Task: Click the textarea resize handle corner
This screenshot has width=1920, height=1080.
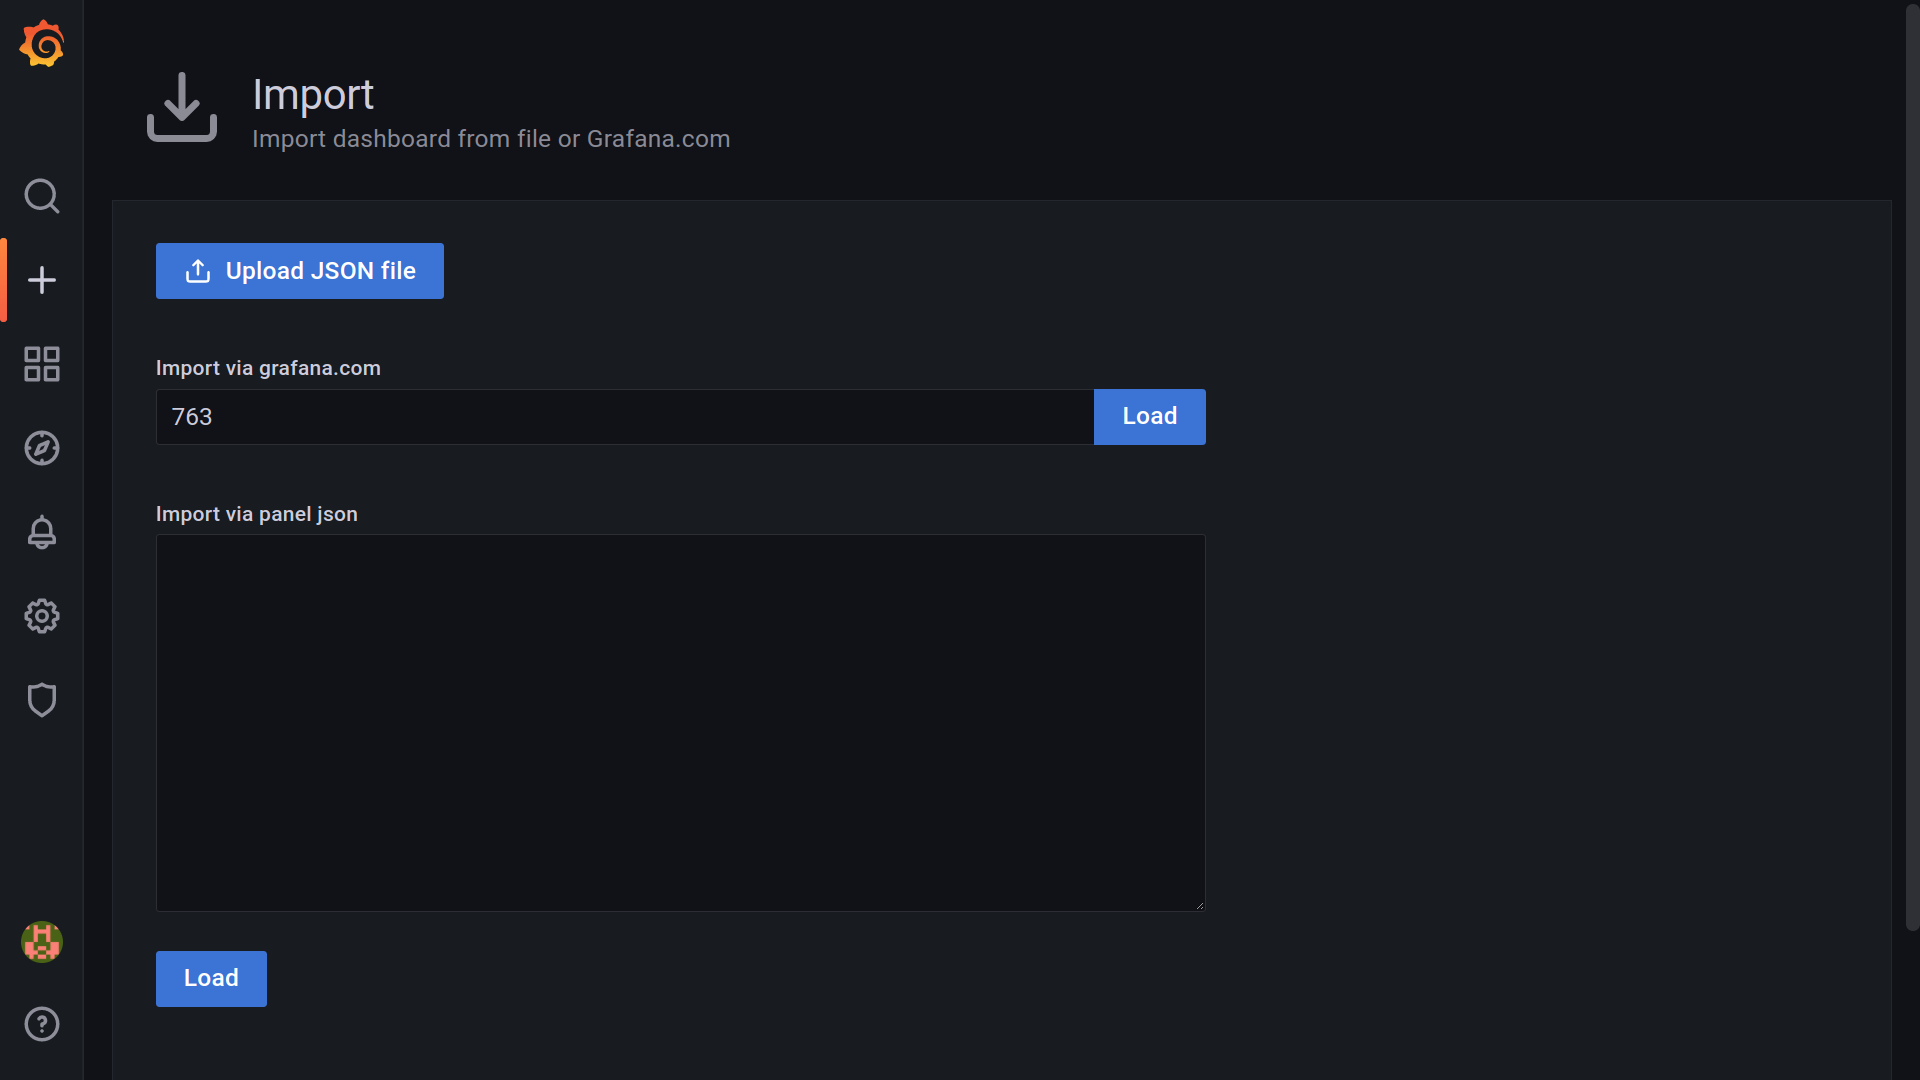Action: [1199, 905]
